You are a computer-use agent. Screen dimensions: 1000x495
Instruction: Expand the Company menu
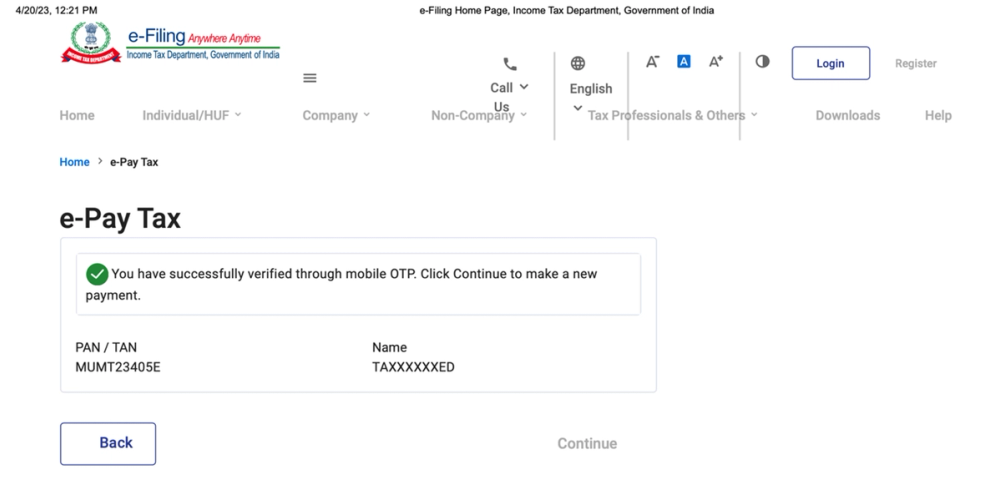click(x=336, y=115)
